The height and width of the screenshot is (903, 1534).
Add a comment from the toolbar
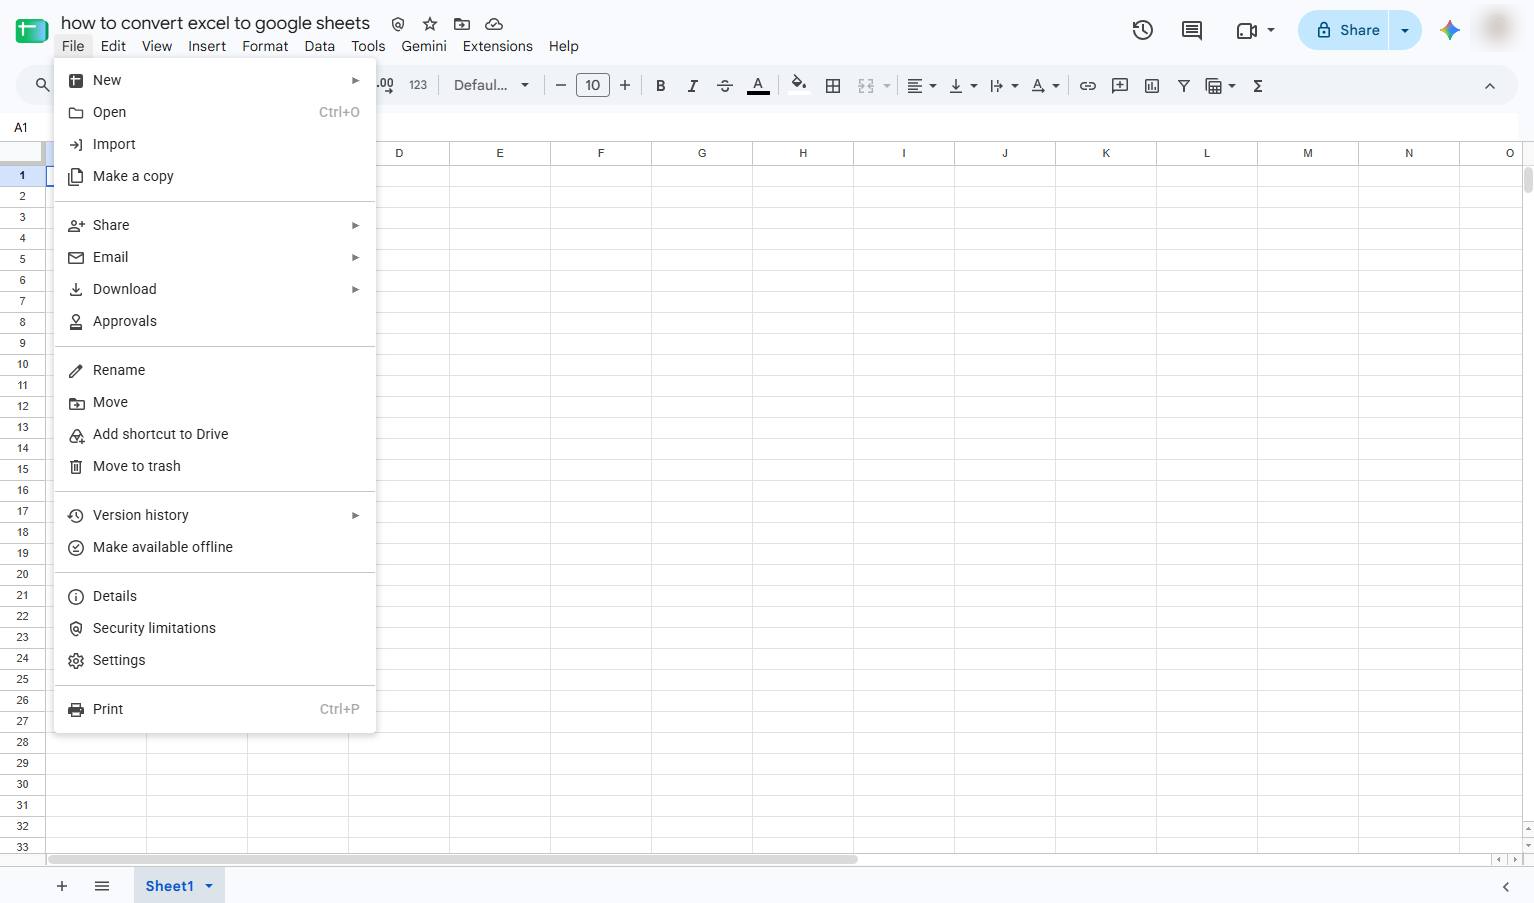click(x=1120, y=86)
